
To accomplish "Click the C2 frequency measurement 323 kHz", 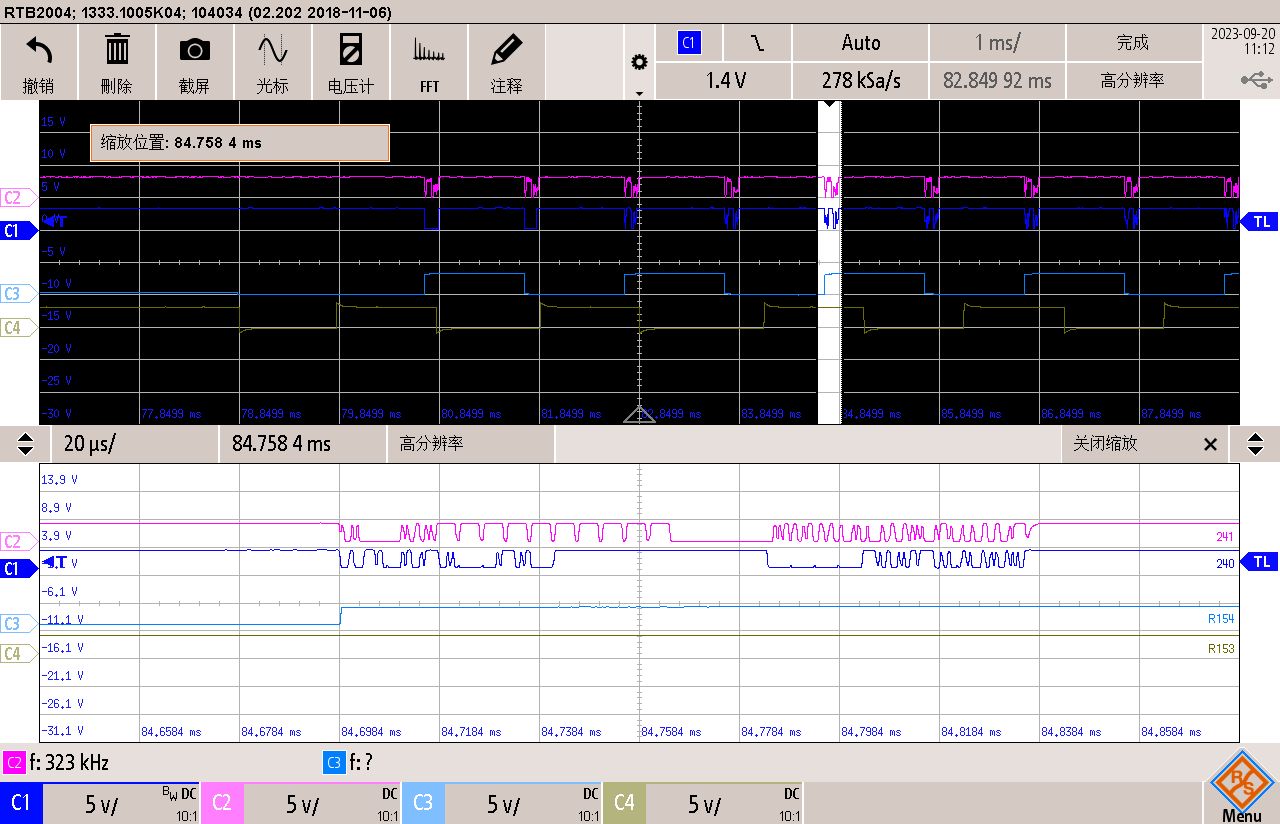I will tap(57, 763).
